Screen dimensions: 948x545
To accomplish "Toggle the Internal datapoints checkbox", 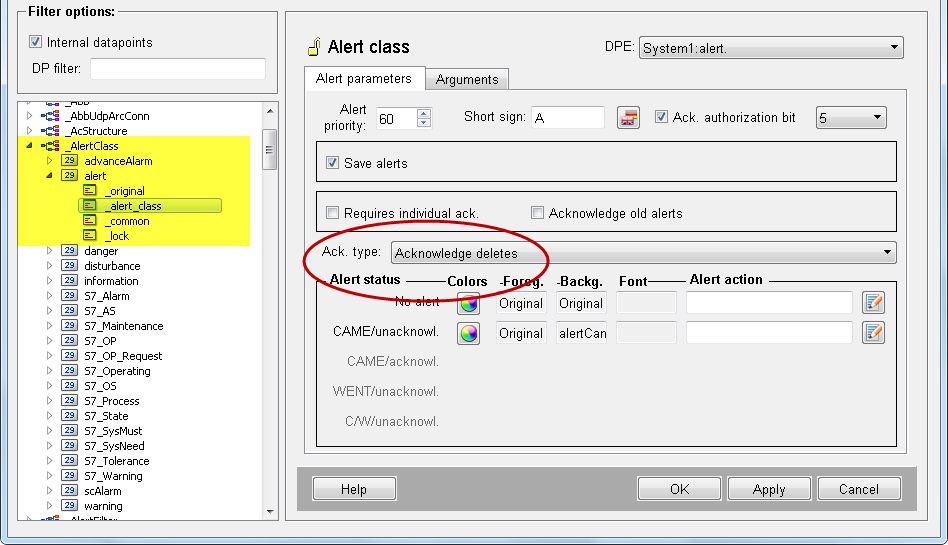I will 36,42.
